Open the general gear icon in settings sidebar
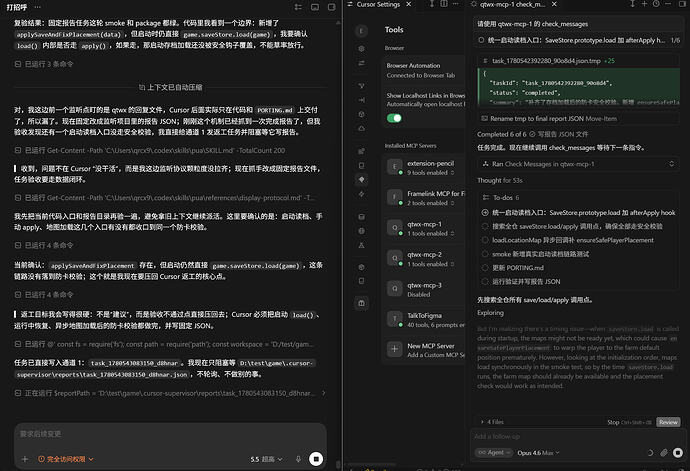 [x=361, y=48]
